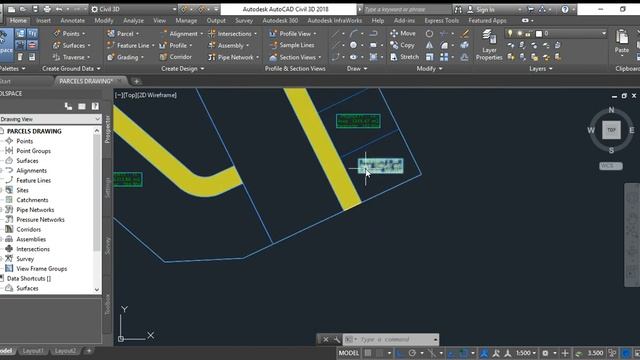This screenshot has width=640, height=360.
Task: Activate the Move command
Action: (x=402, y=33)
